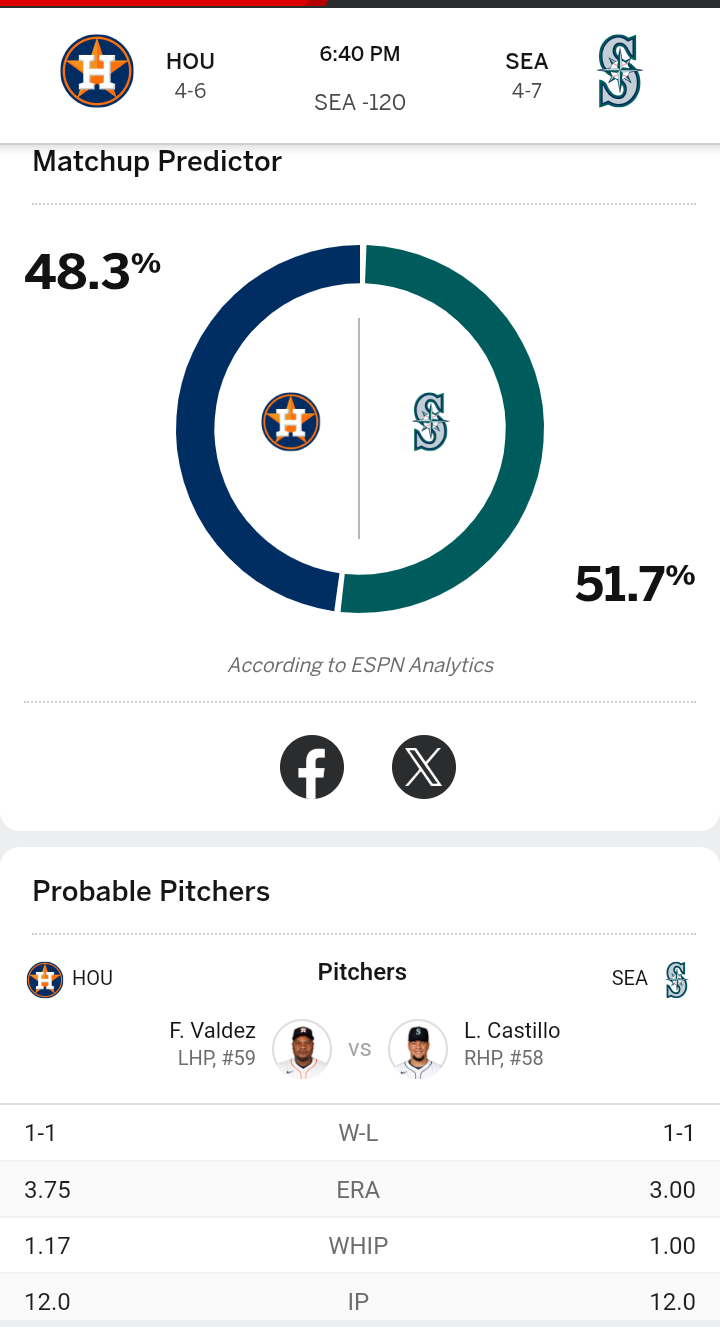
Task: View L. Castillo player headshot
Action: [x=417, y=1049]
